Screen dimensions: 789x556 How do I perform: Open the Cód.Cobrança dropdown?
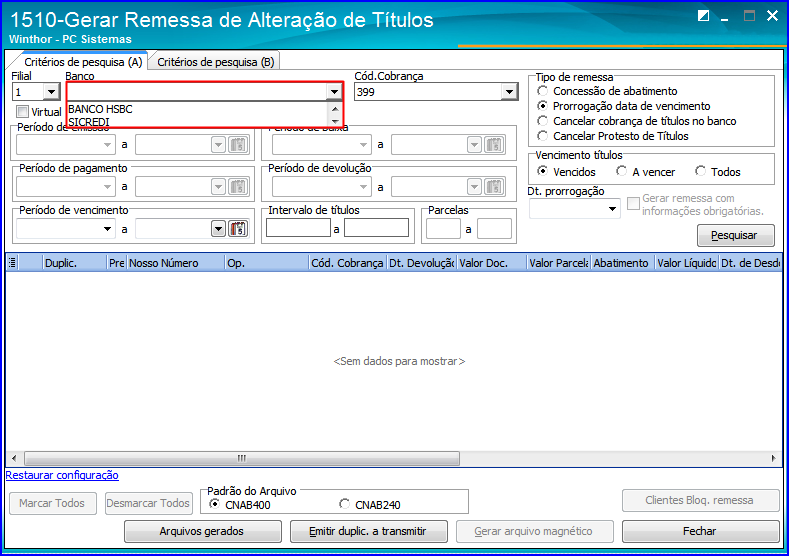click(x=509, y=92)
